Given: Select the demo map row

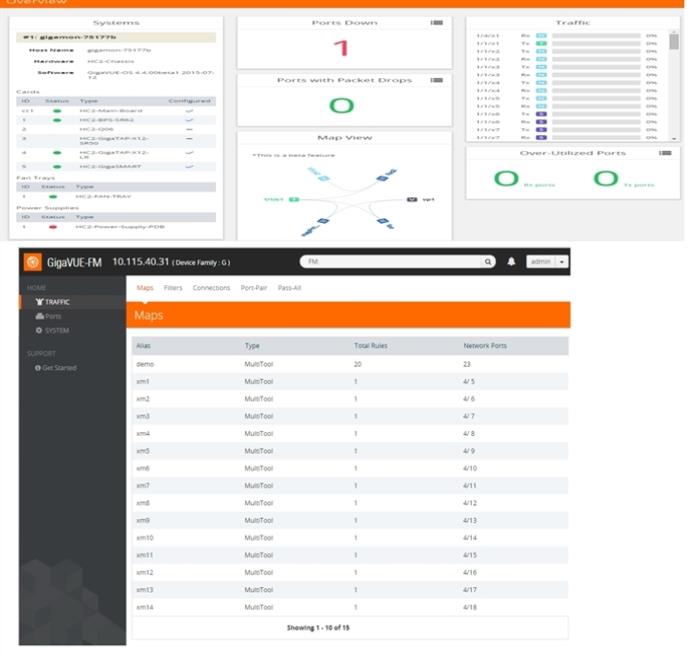Looking at the screenshot, I should click(350, 365).
